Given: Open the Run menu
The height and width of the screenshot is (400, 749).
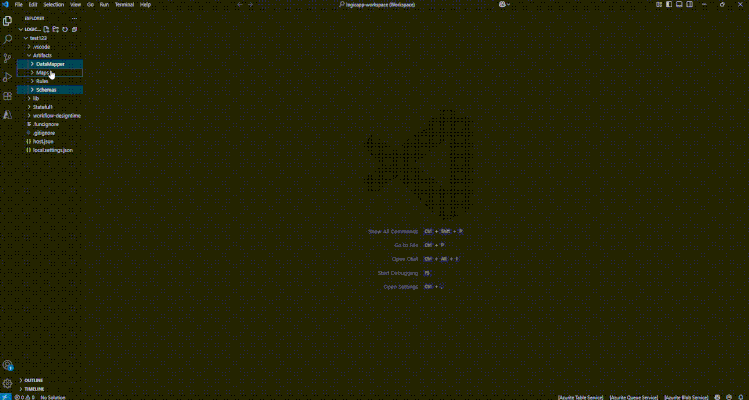Looking at the screenshot, I should 104,4.
